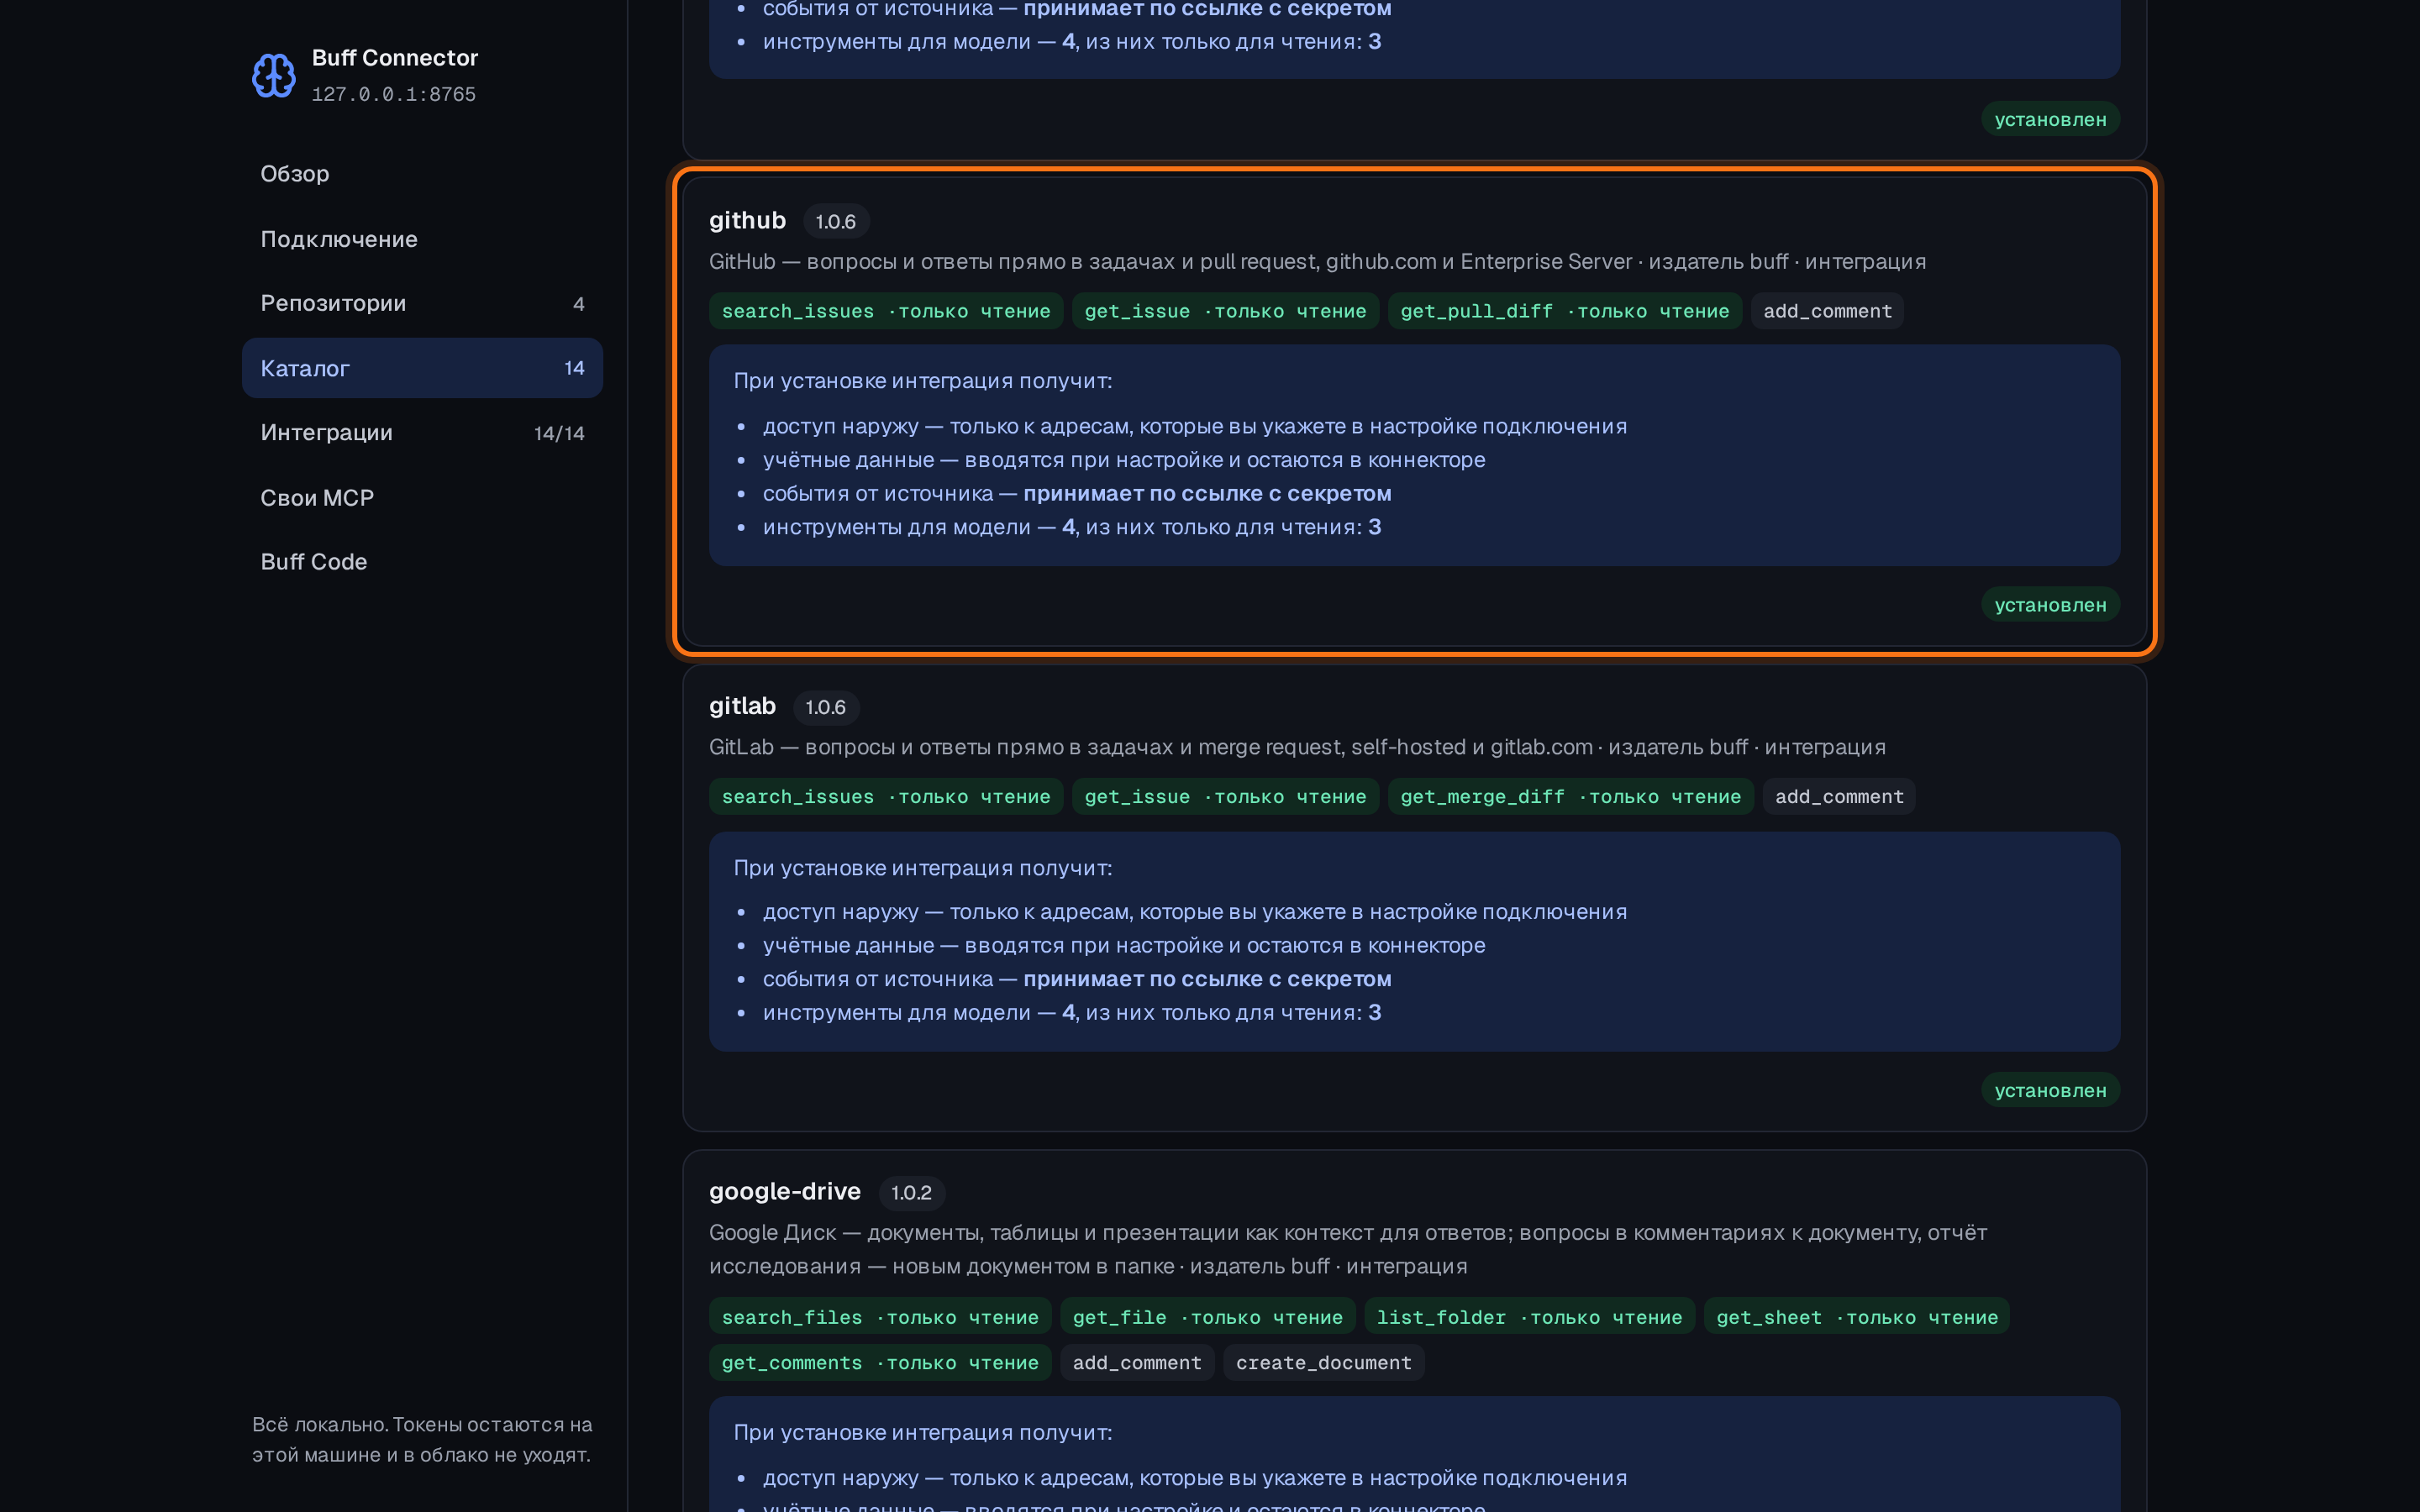
Task: Click the get_file tool tag
Action: [x=1207, y=1317]
